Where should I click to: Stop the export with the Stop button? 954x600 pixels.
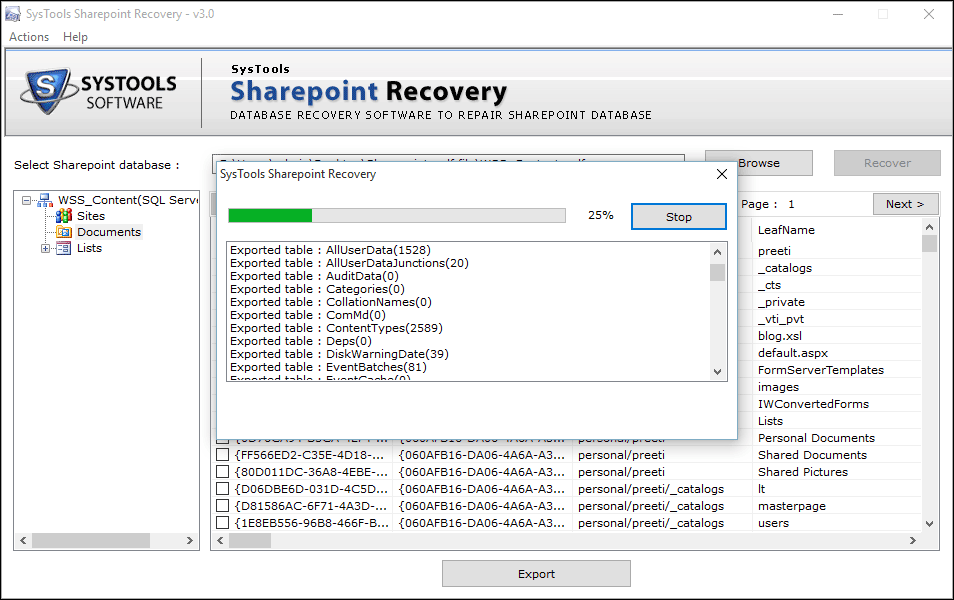pos(678,217)
